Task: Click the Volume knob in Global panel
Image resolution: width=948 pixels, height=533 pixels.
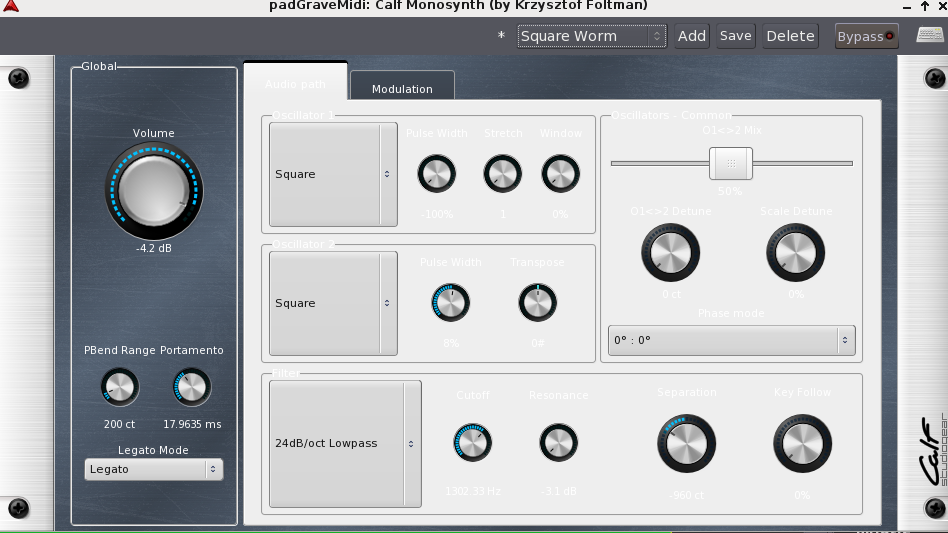Action: 153,190
